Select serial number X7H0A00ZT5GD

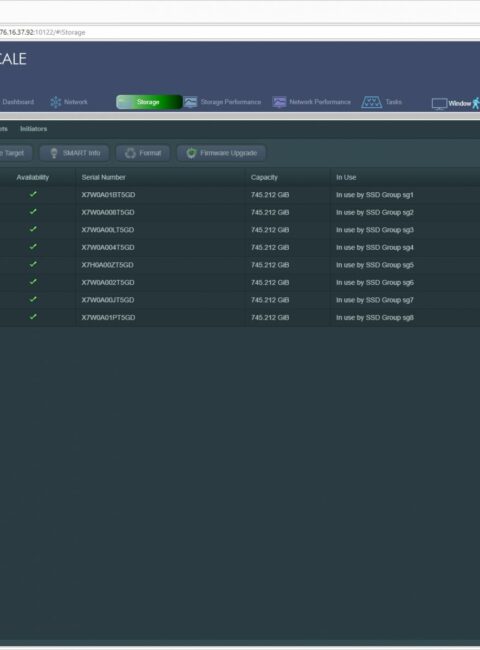[107, 265]
